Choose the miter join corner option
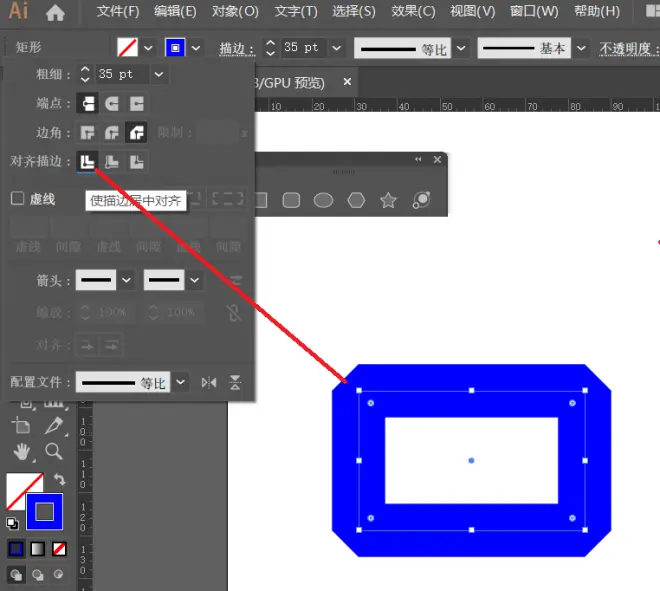Screen dimensions: 660x591 [88, 133]
